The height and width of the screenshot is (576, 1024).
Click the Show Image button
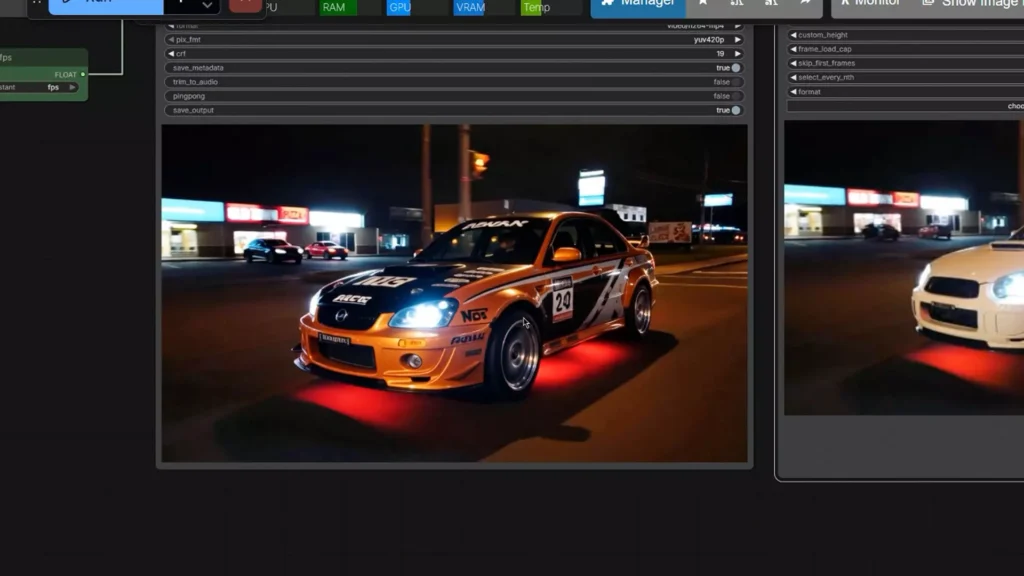tap(970, 5)
